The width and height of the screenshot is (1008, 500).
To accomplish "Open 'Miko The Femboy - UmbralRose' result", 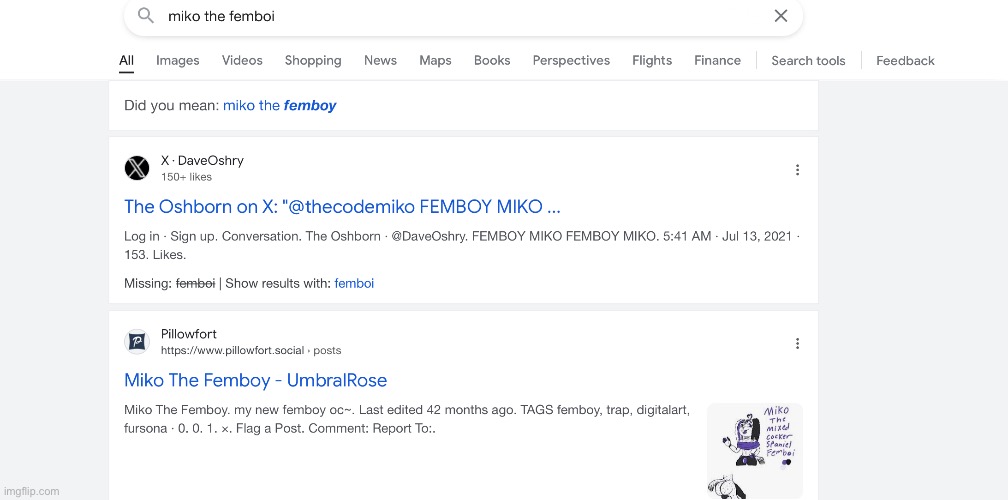I will (x=255, y=381).
